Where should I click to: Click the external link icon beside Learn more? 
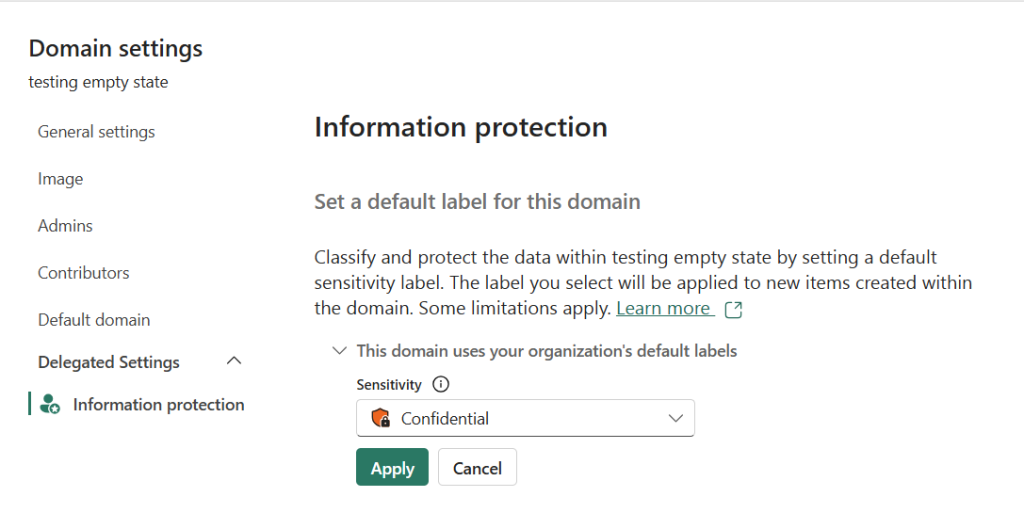[733, 309]
